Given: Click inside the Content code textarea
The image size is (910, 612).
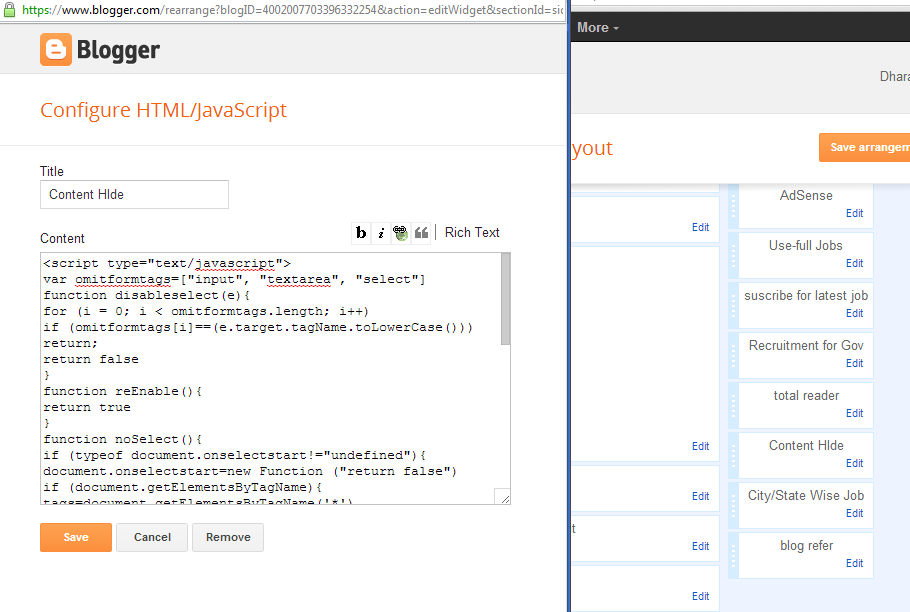Looking at the screenshot, I should 270,378.
